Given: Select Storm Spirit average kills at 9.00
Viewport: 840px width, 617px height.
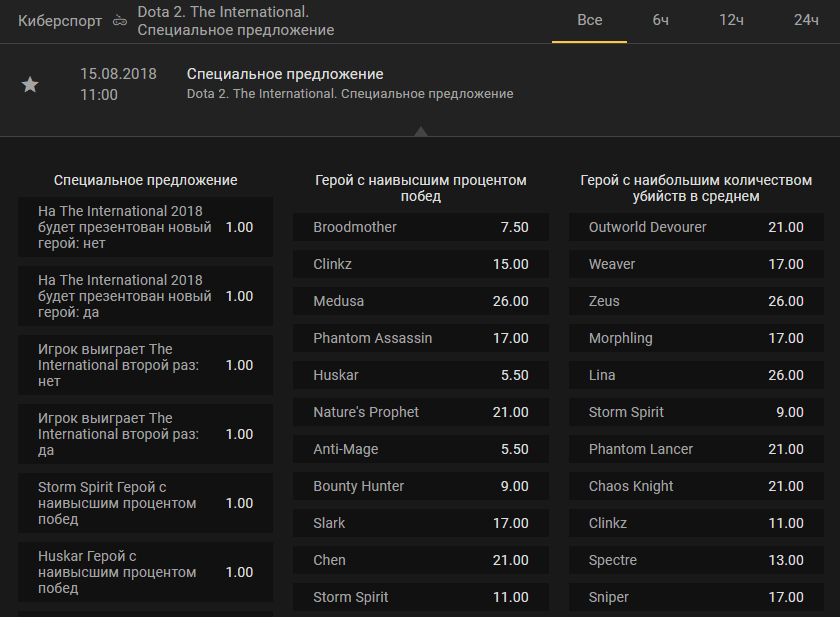Looking at the screenshot, I should coord(696,412).
